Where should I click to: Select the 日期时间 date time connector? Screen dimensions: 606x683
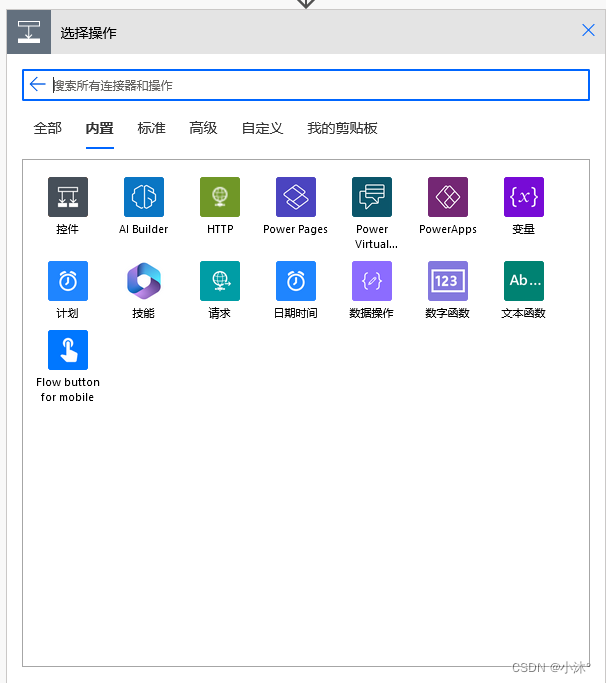pos(296,281)
